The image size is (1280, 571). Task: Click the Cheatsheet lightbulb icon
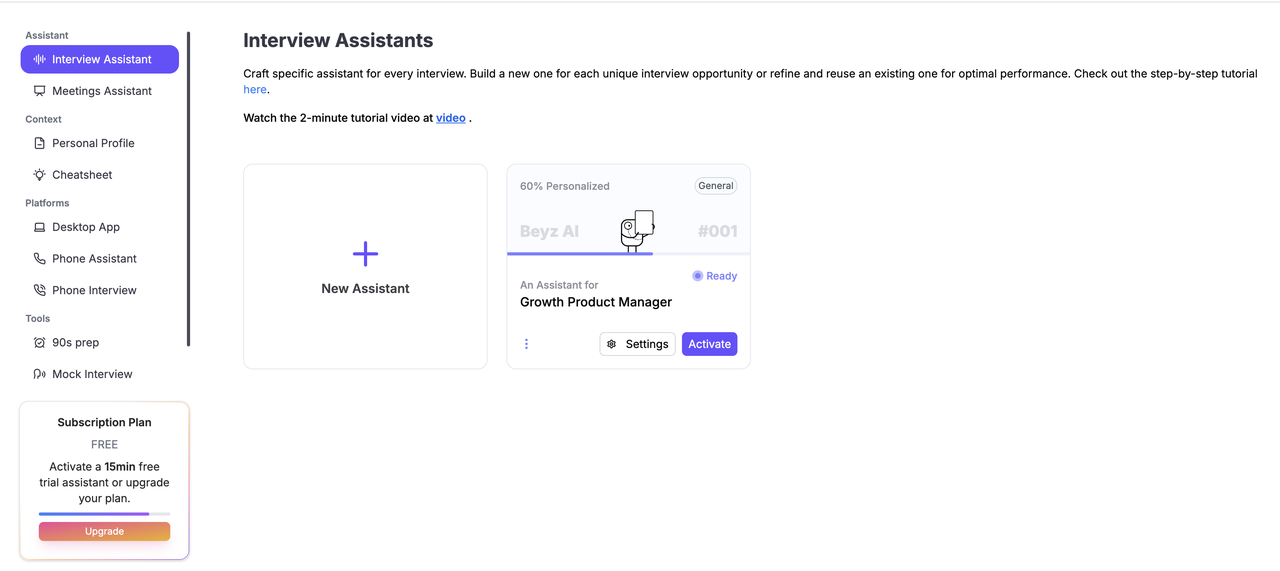click(x=40, y=175)
